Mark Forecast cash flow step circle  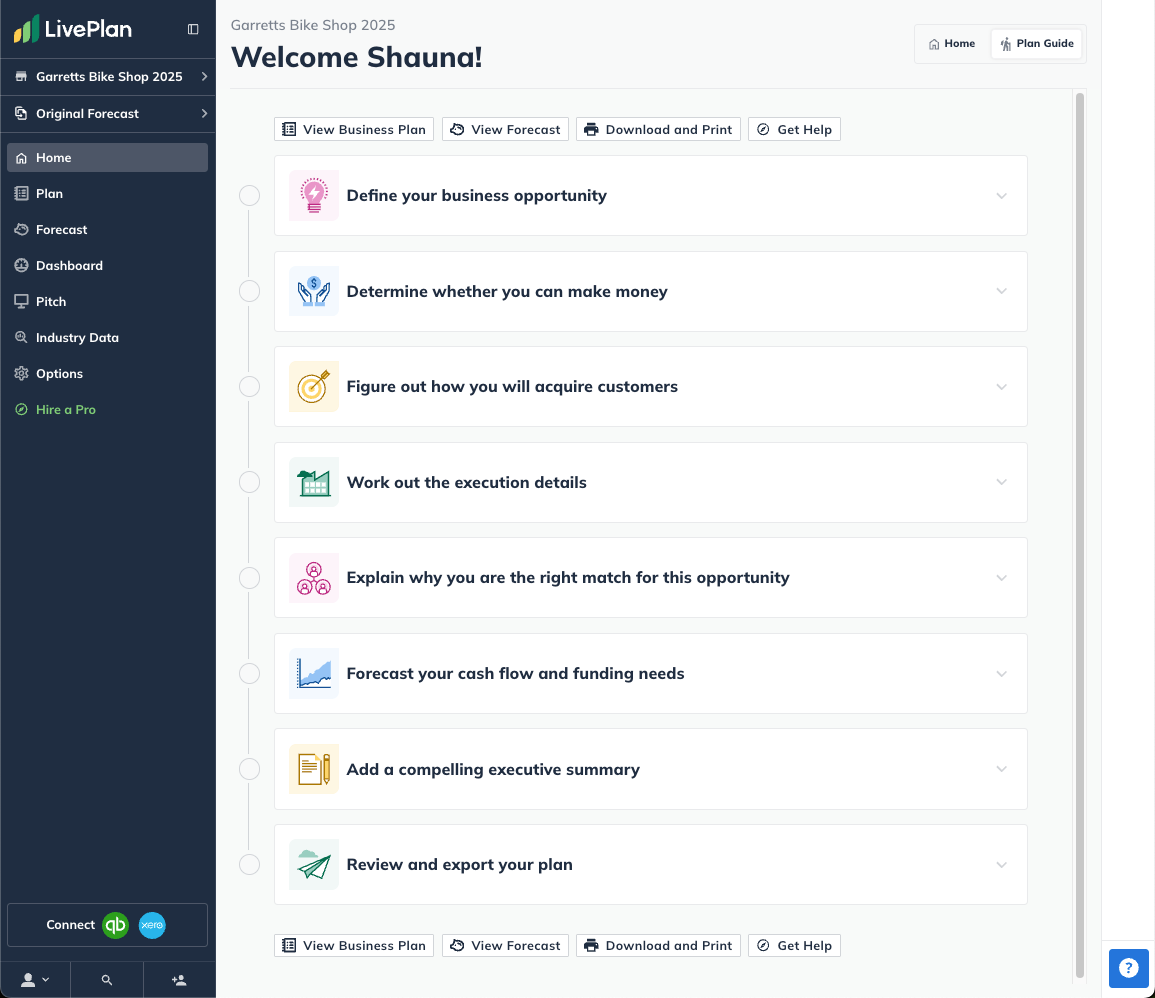tap(250, 673)
